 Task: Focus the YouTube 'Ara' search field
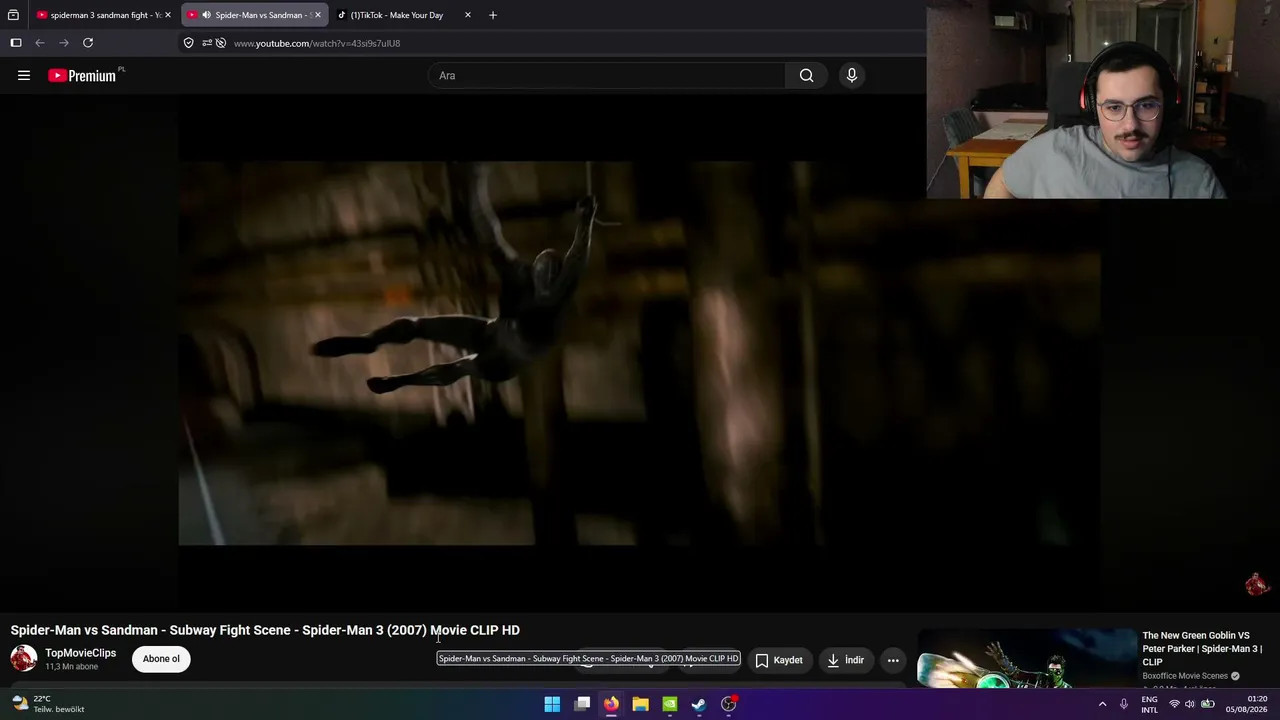[606, 75]
